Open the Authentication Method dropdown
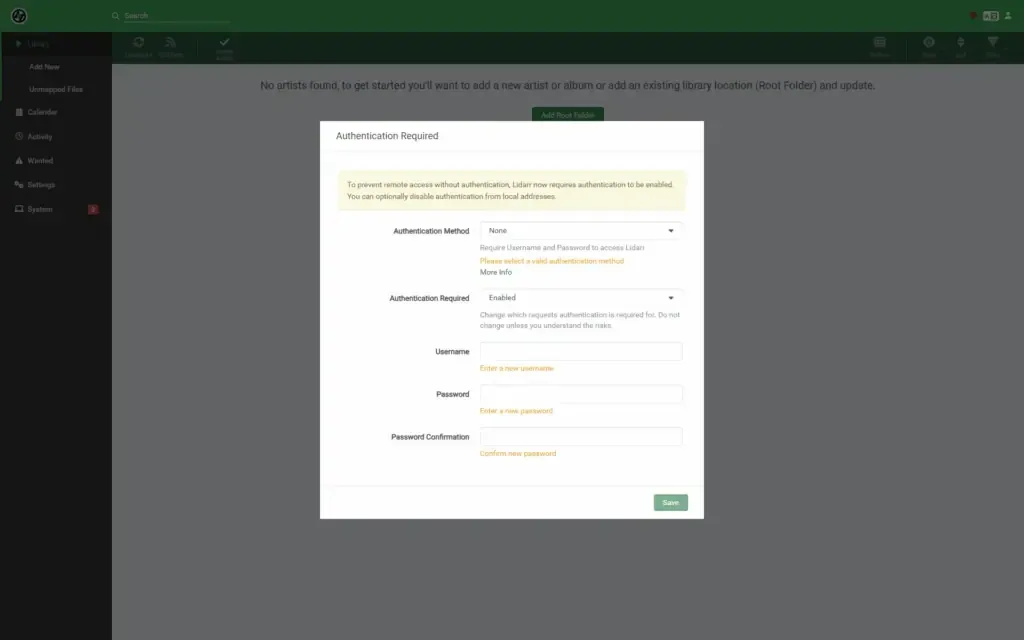Image resolution: width=1024 pixels, height=640 pixels. [581, 230]
